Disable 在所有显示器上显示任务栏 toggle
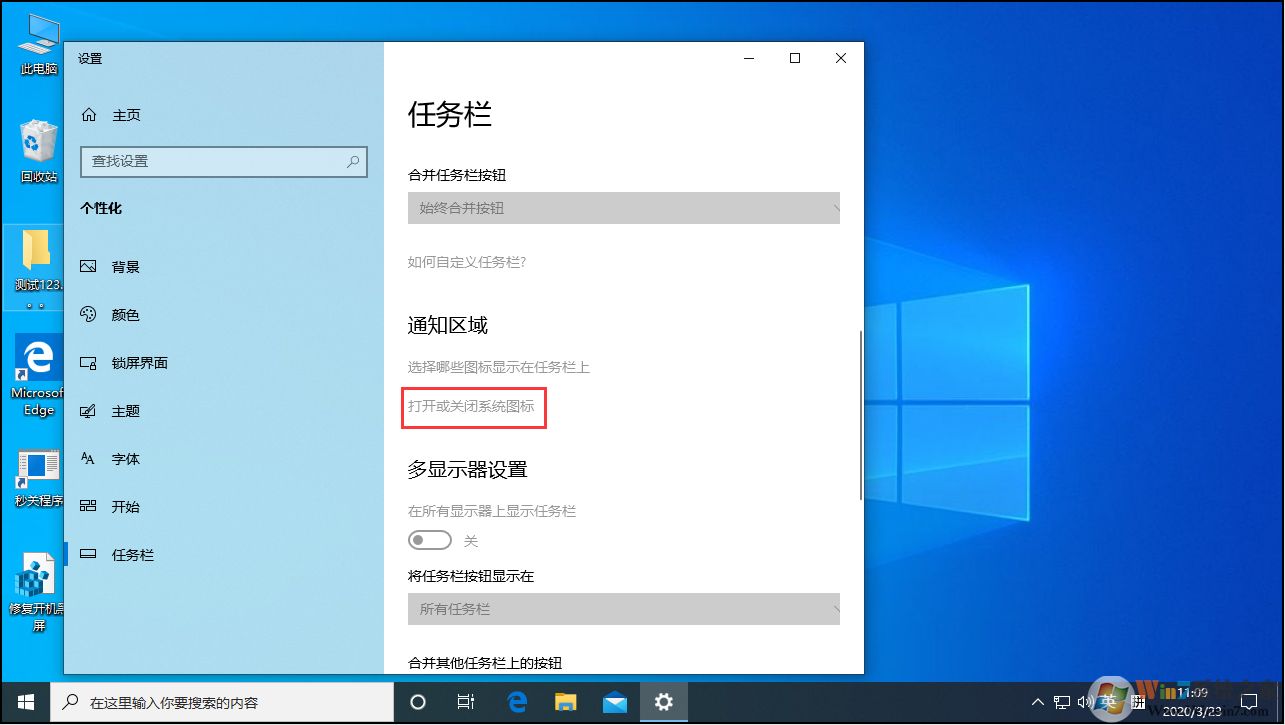Viewport: 1285px width, 725px height. point(430,539)
